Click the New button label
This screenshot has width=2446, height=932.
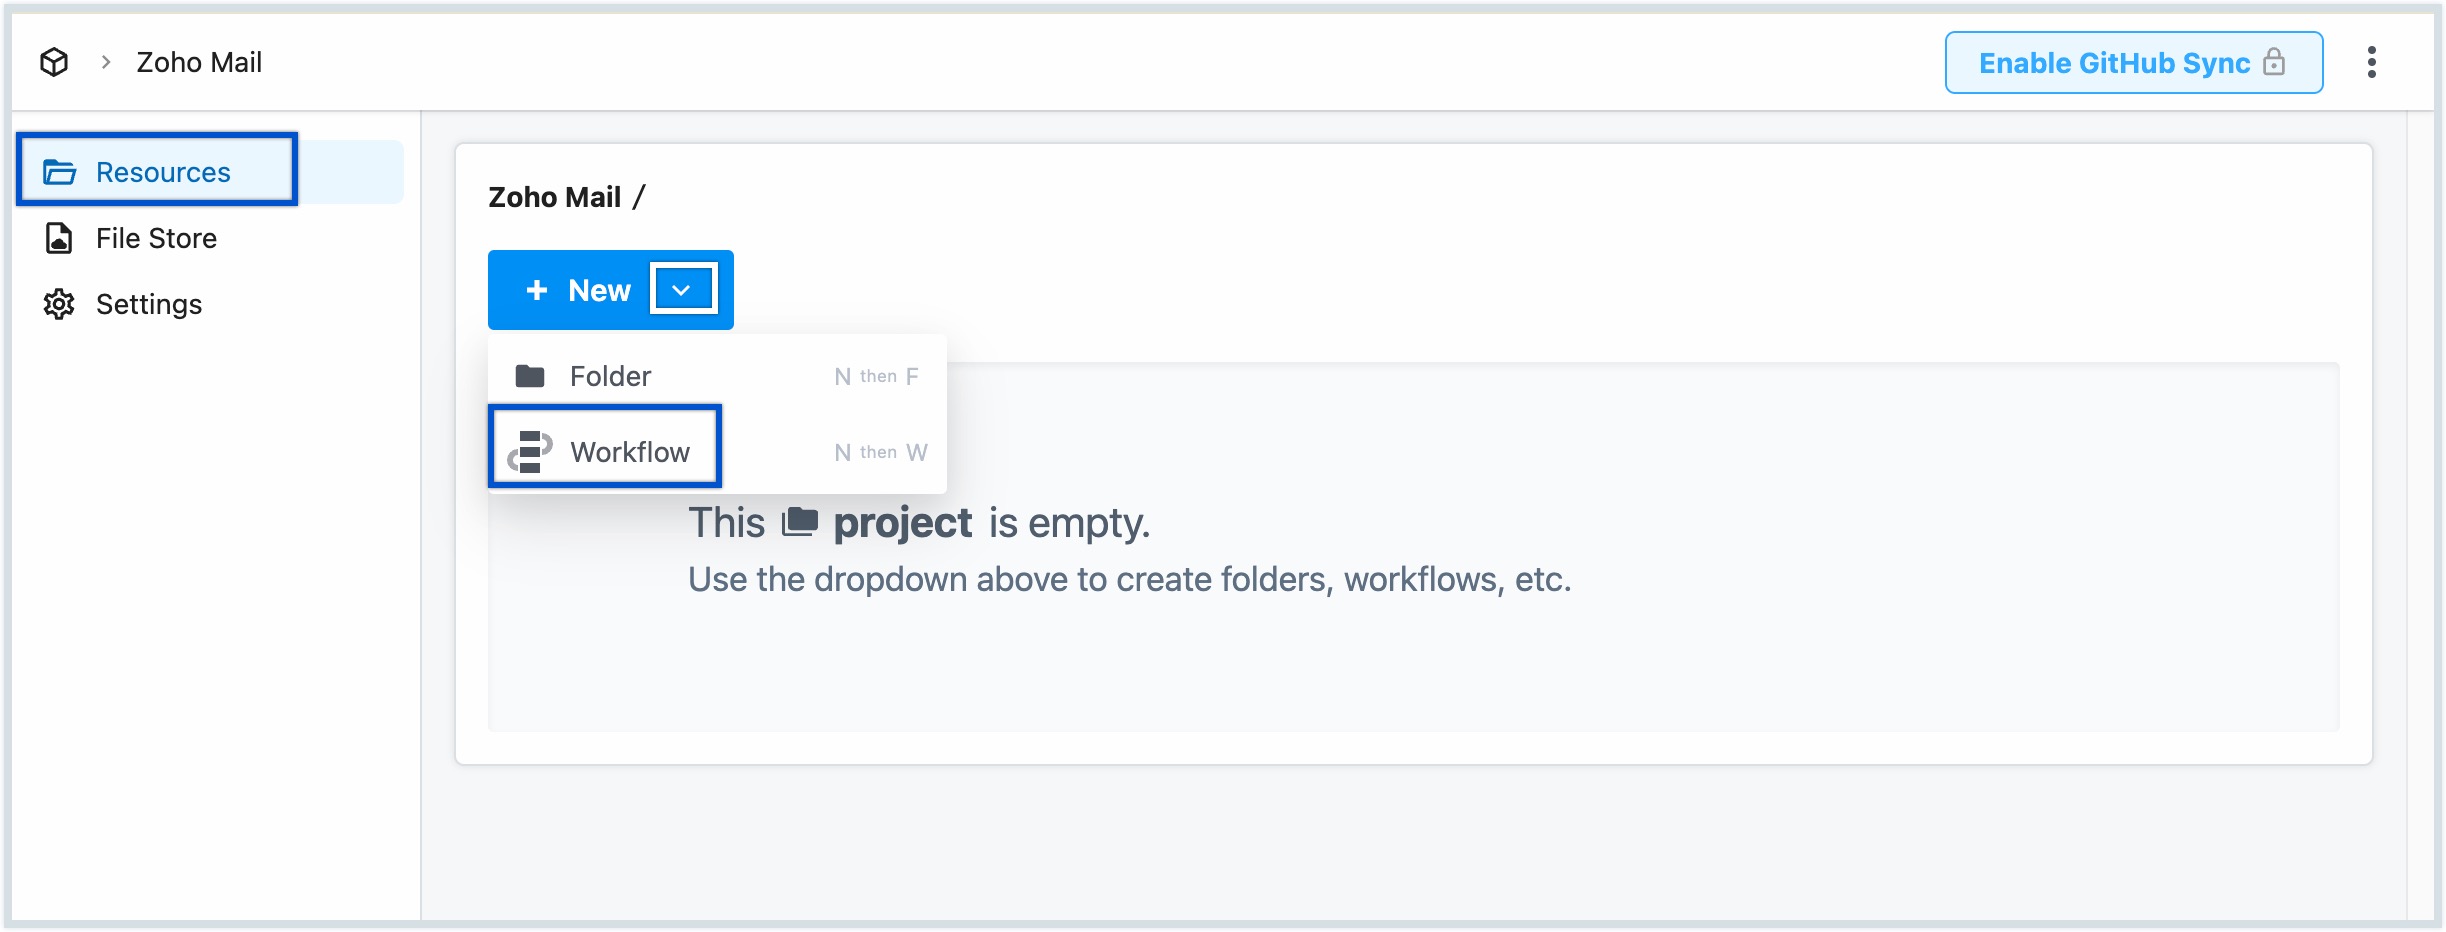click(599, 290)
